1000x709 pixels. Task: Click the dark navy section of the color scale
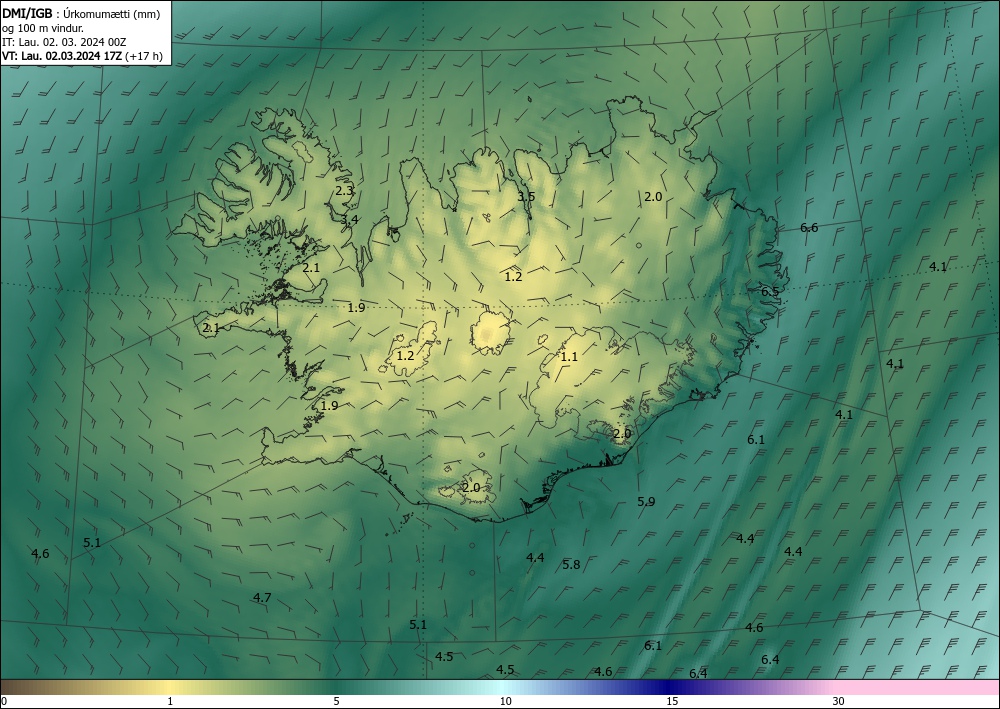(670, 687)
